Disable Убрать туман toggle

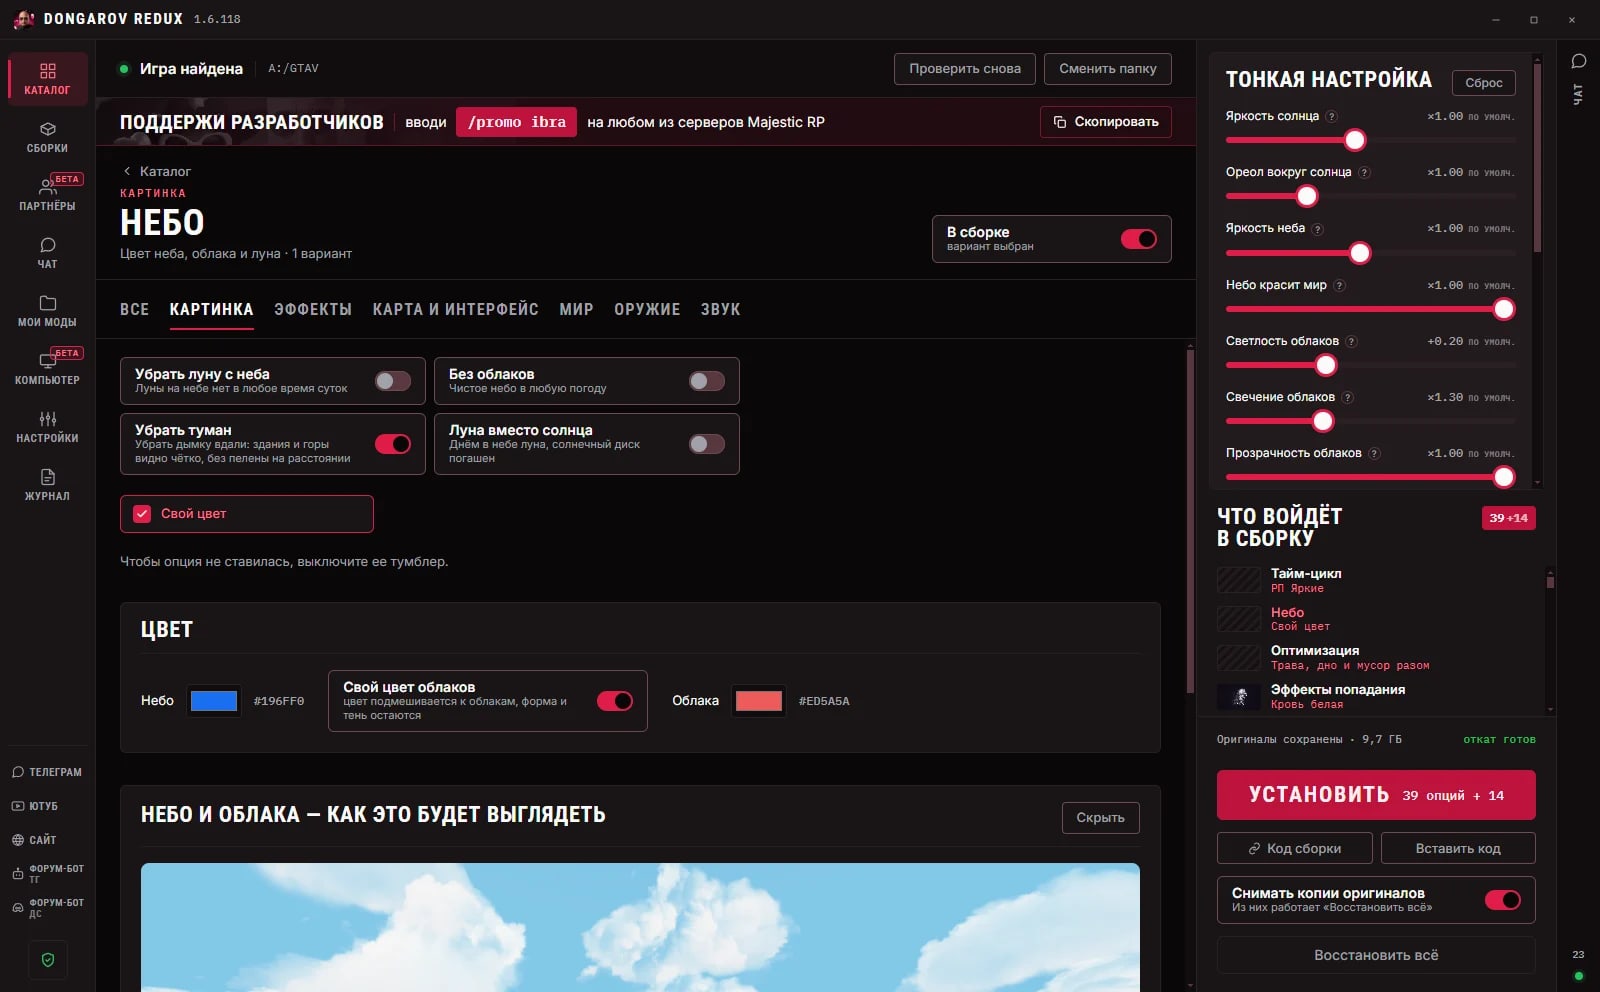(x=393, y=444)
